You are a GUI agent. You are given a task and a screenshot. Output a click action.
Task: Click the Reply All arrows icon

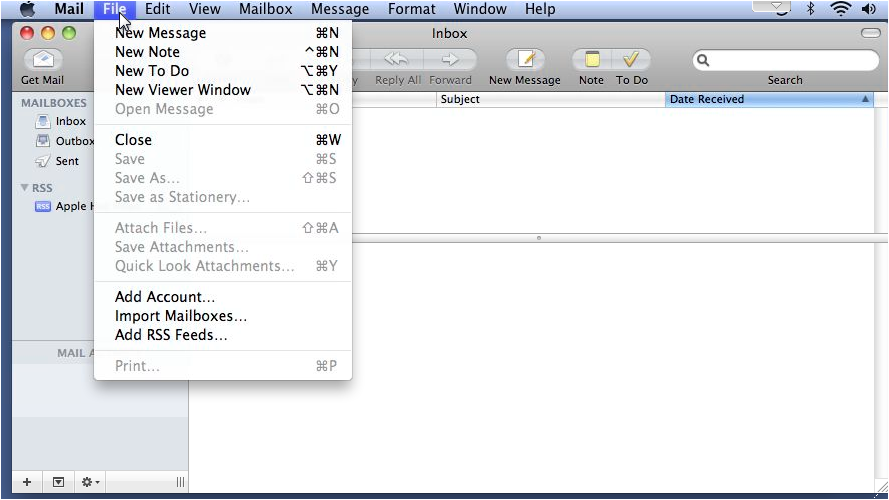[x=396, y=60]
